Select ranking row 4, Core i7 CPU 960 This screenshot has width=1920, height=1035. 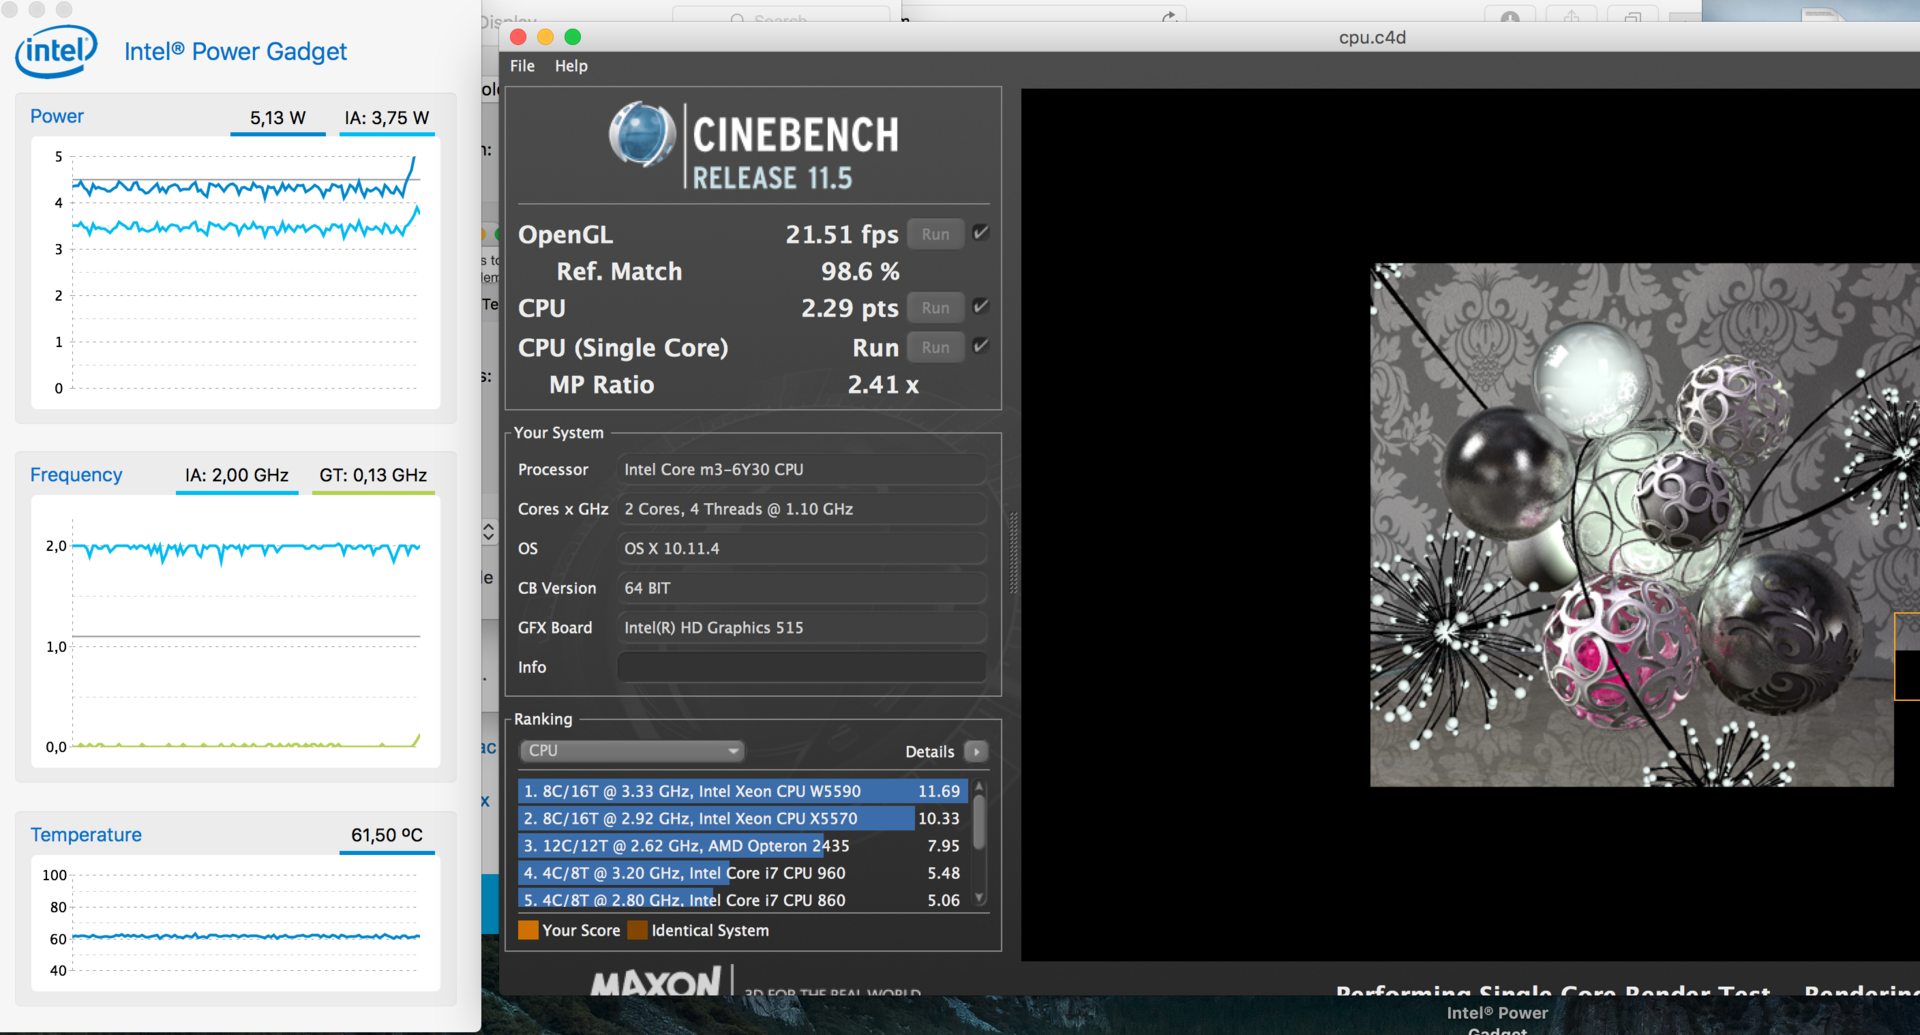click(743, 873)
